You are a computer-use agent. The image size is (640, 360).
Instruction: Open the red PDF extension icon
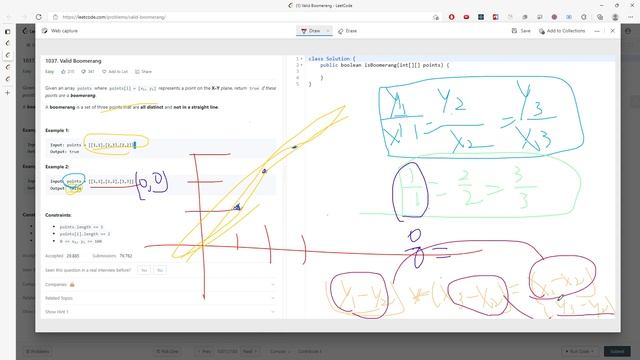point(495,17)
